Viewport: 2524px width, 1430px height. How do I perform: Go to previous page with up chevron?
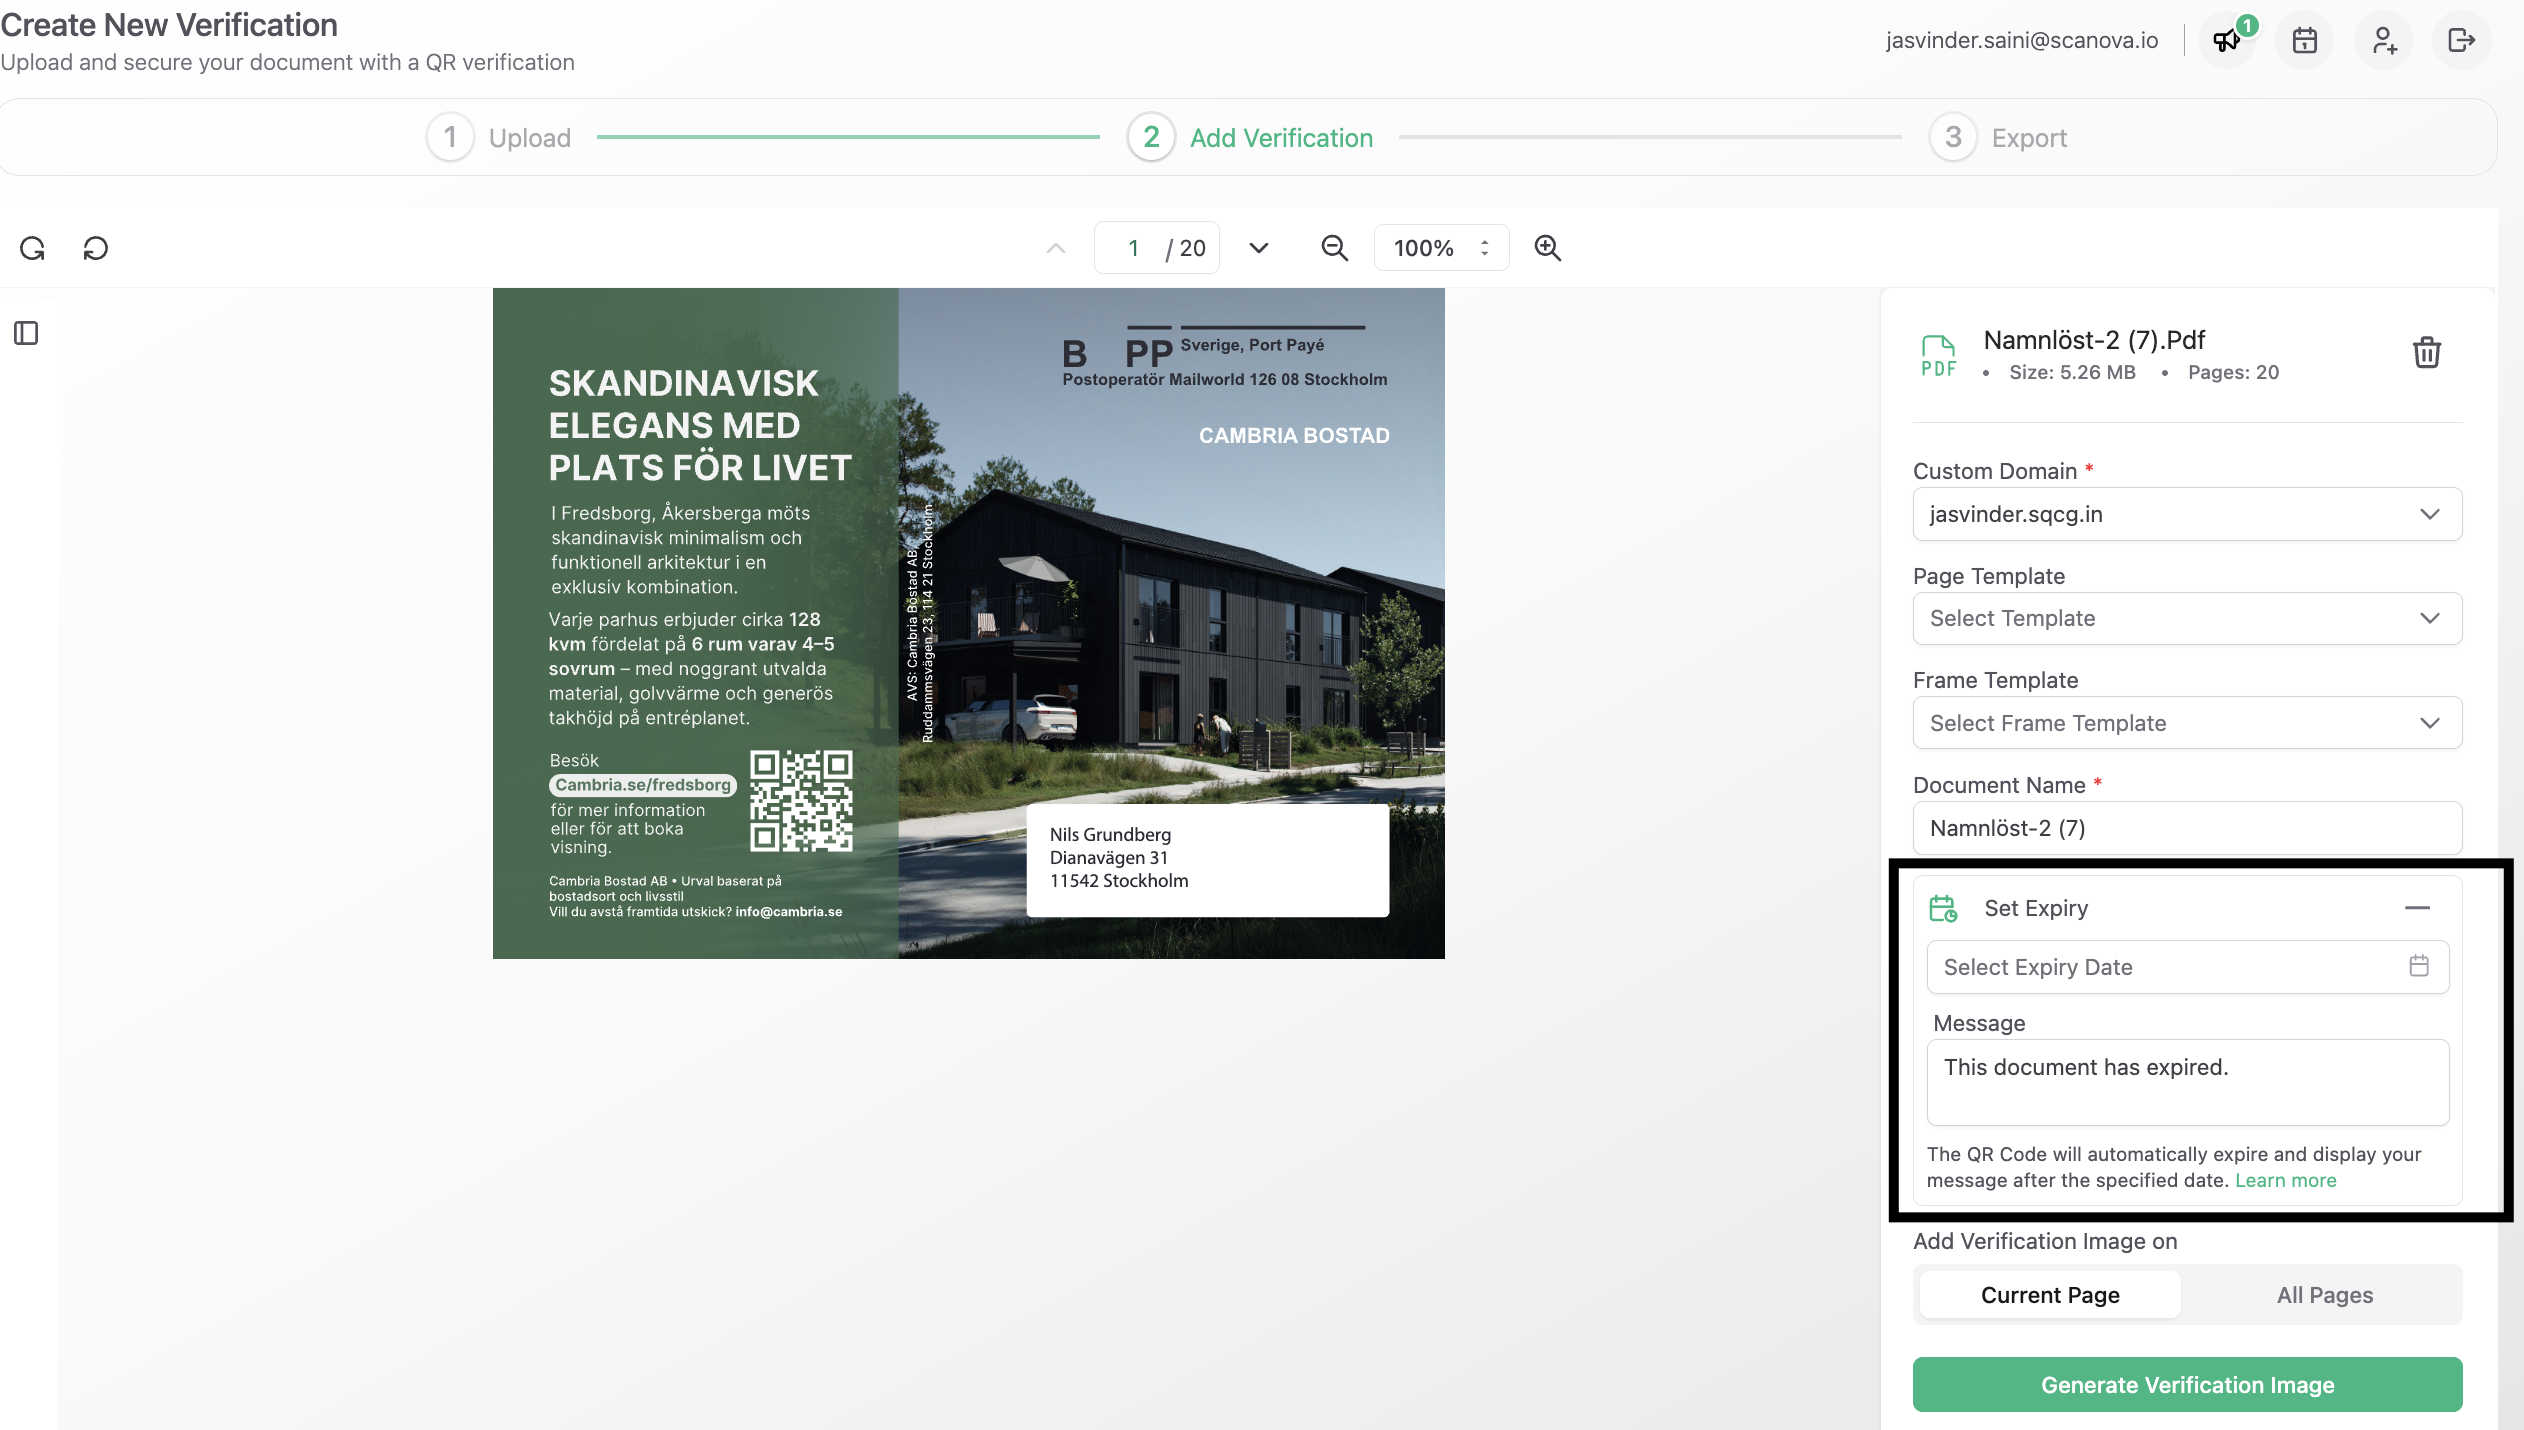click(1056, 248)
